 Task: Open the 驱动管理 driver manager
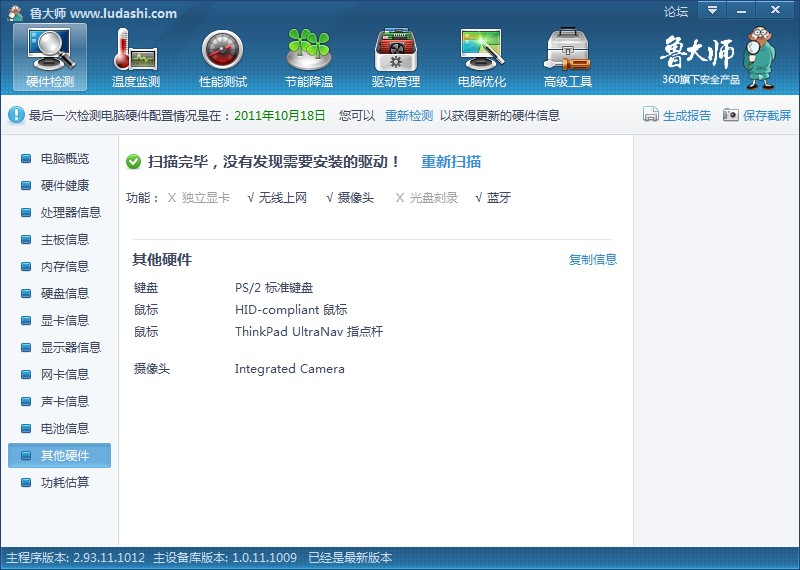click(396, 57)
